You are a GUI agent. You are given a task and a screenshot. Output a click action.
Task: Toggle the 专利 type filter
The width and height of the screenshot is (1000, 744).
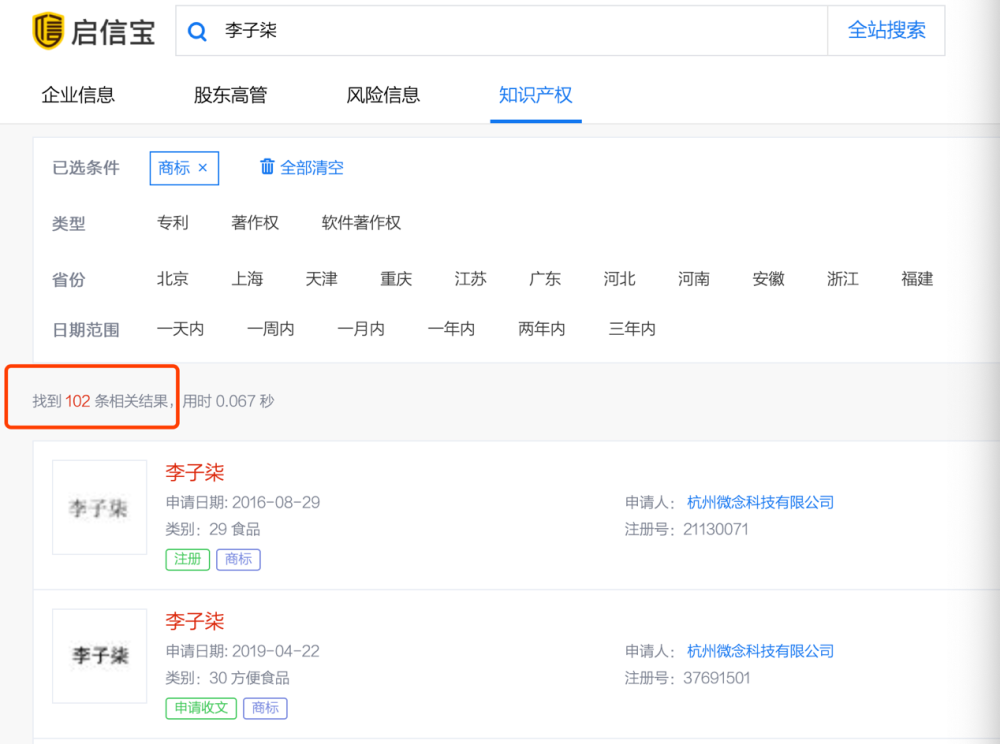[x=172, y=223]
